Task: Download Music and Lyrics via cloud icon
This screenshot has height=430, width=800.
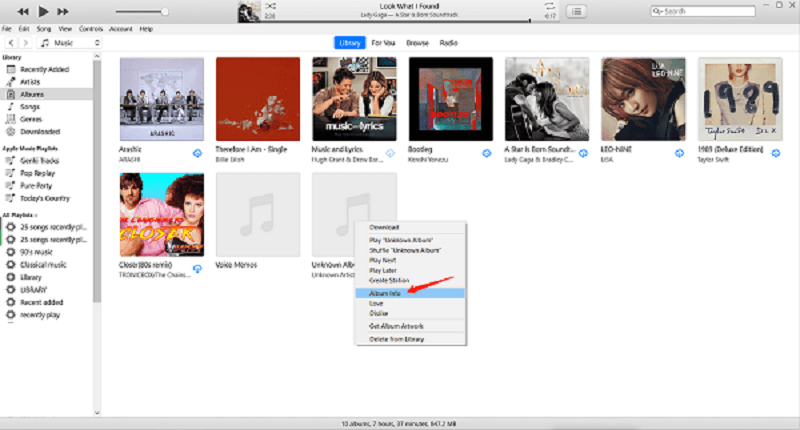Action: point(390,153)
